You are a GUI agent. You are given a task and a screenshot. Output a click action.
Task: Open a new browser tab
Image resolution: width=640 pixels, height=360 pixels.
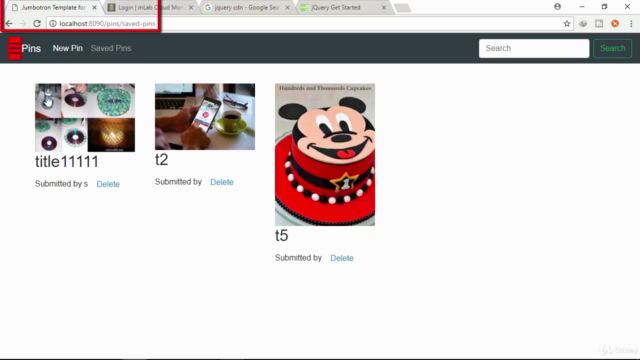pyautogui.click(x=402, y=8)
